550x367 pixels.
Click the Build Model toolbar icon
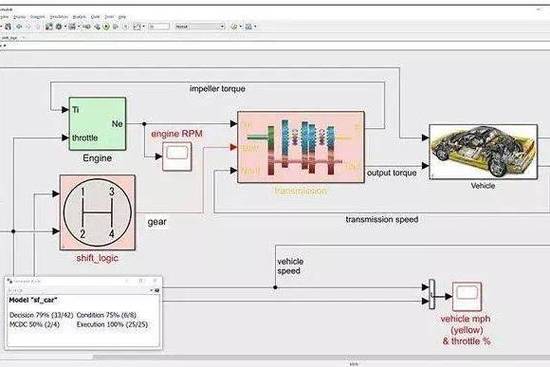coord(248,26)
